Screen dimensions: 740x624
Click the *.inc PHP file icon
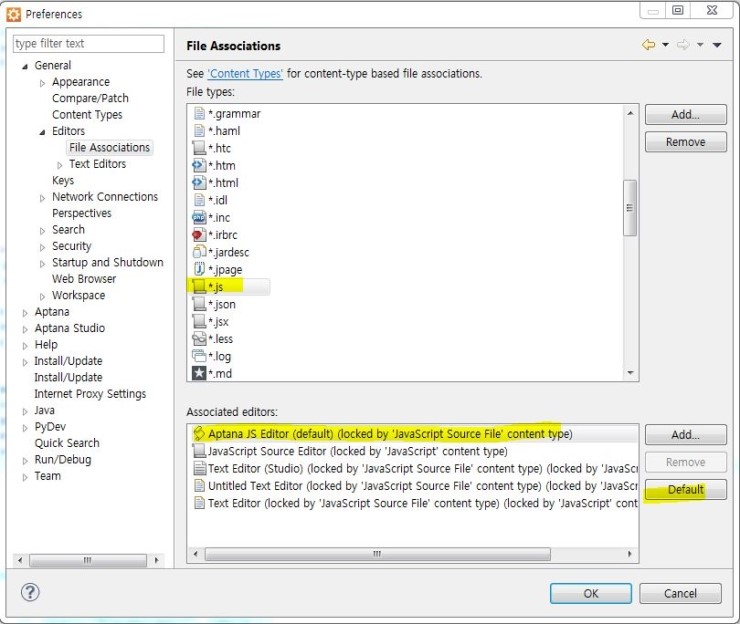point(199,217)
